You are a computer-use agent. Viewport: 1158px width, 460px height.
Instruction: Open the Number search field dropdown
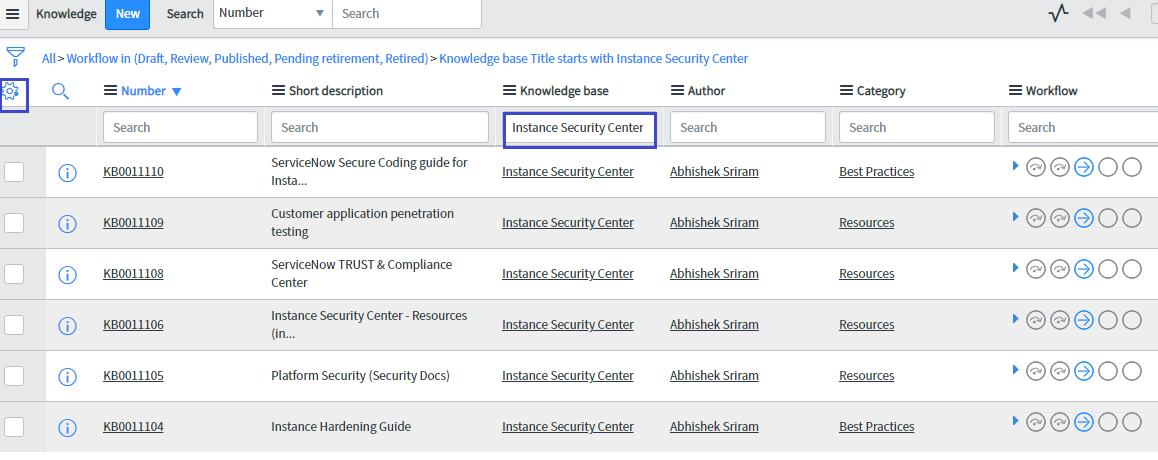click(x=273, y=13)
